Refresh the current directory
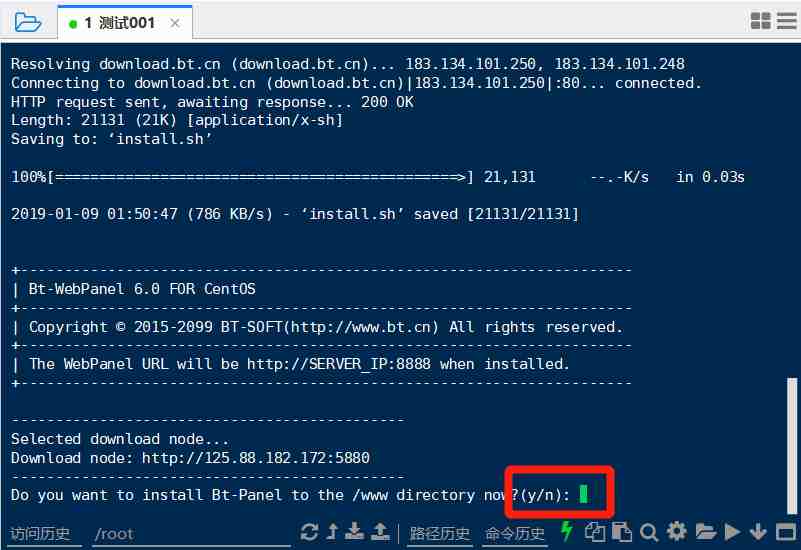801x550 pixels. click(x=309, y=532)
